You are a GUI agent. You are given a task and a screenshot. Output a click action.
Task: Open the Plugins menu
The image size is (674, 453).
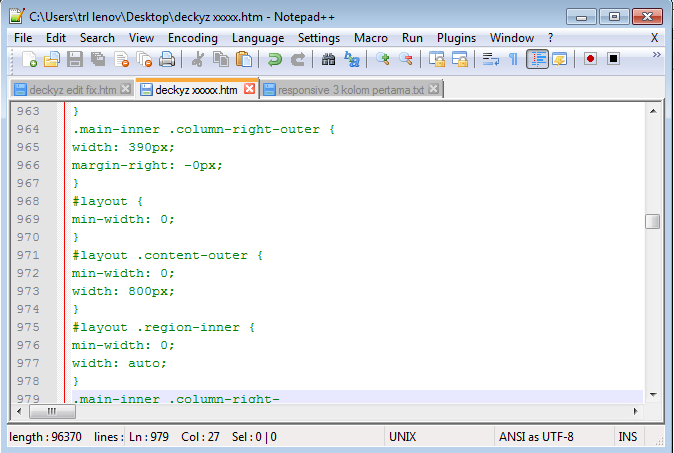point(456,38)
